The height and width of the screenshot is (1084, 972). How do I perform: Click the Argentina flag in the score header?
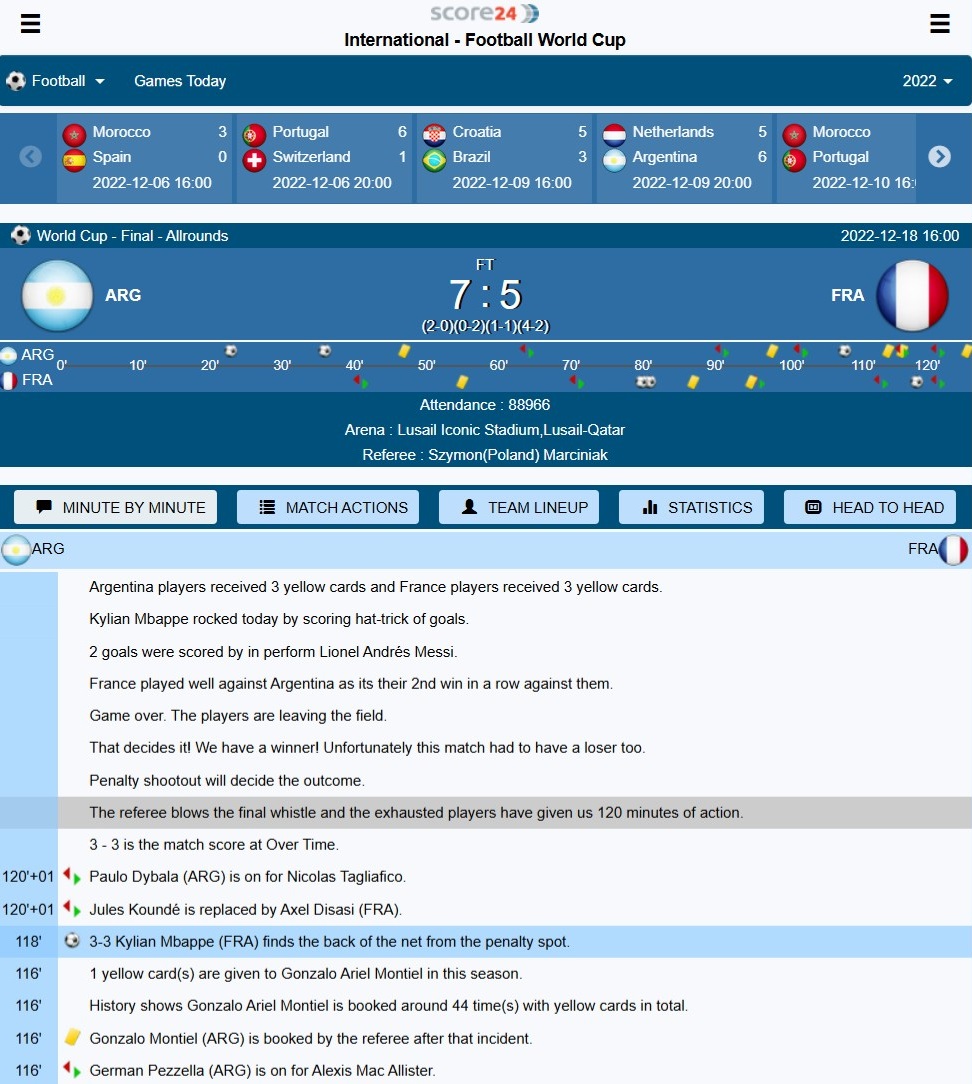click(57, 295)
